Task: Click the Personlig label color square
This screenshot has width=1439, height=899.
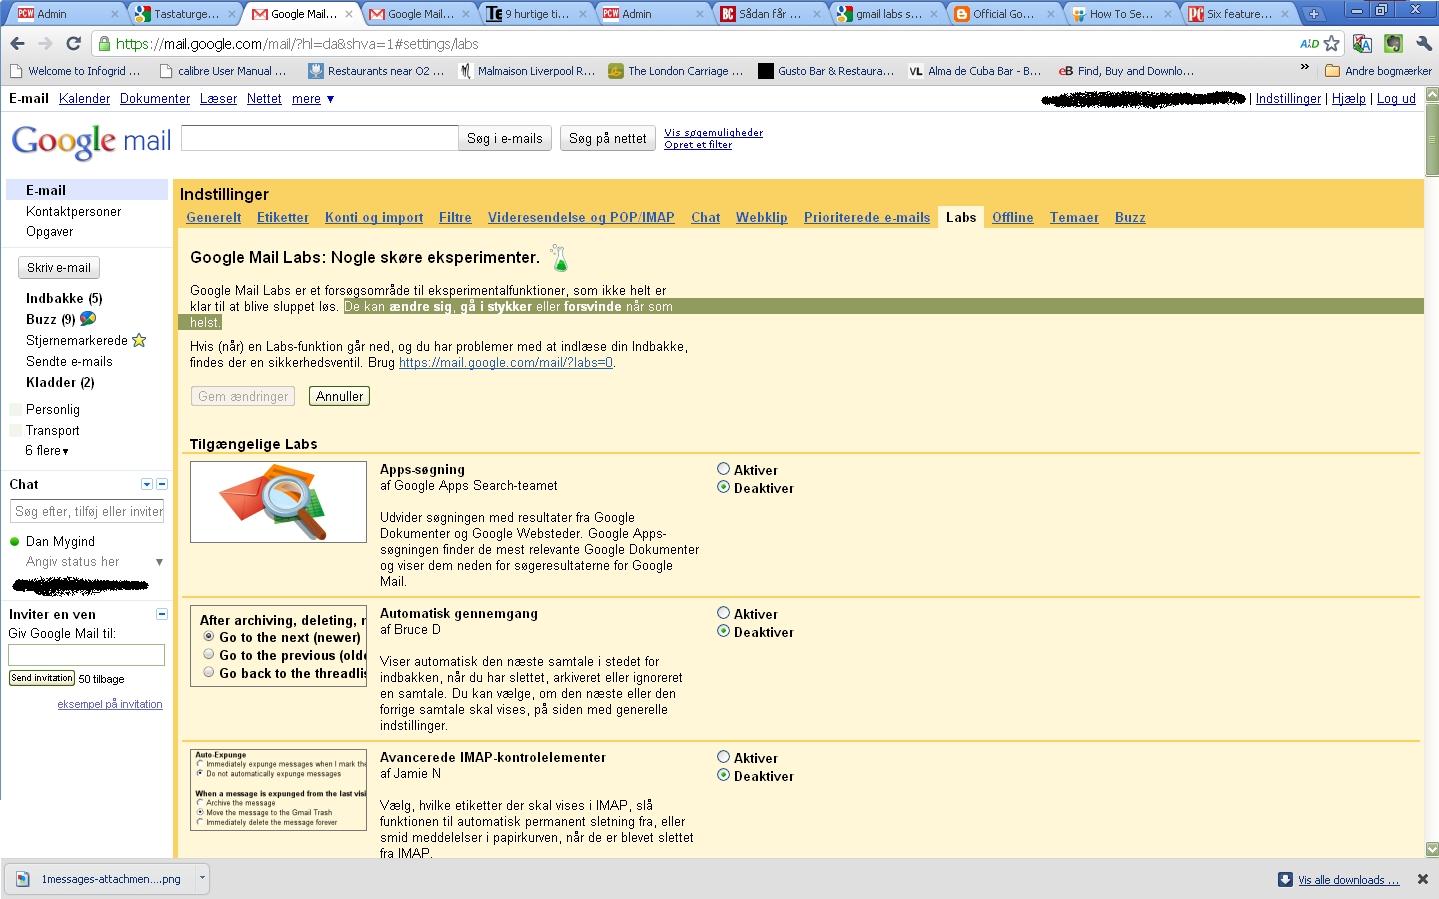Action: click(x=15, y=410)
